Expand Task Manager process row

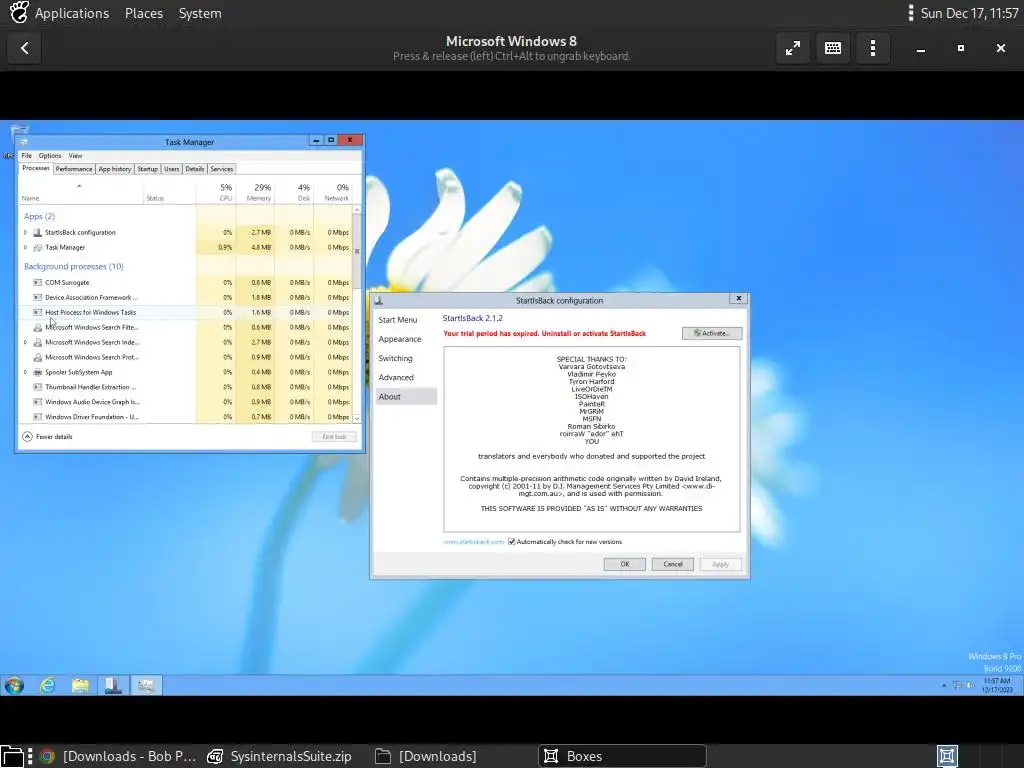[x=25, y=248]
